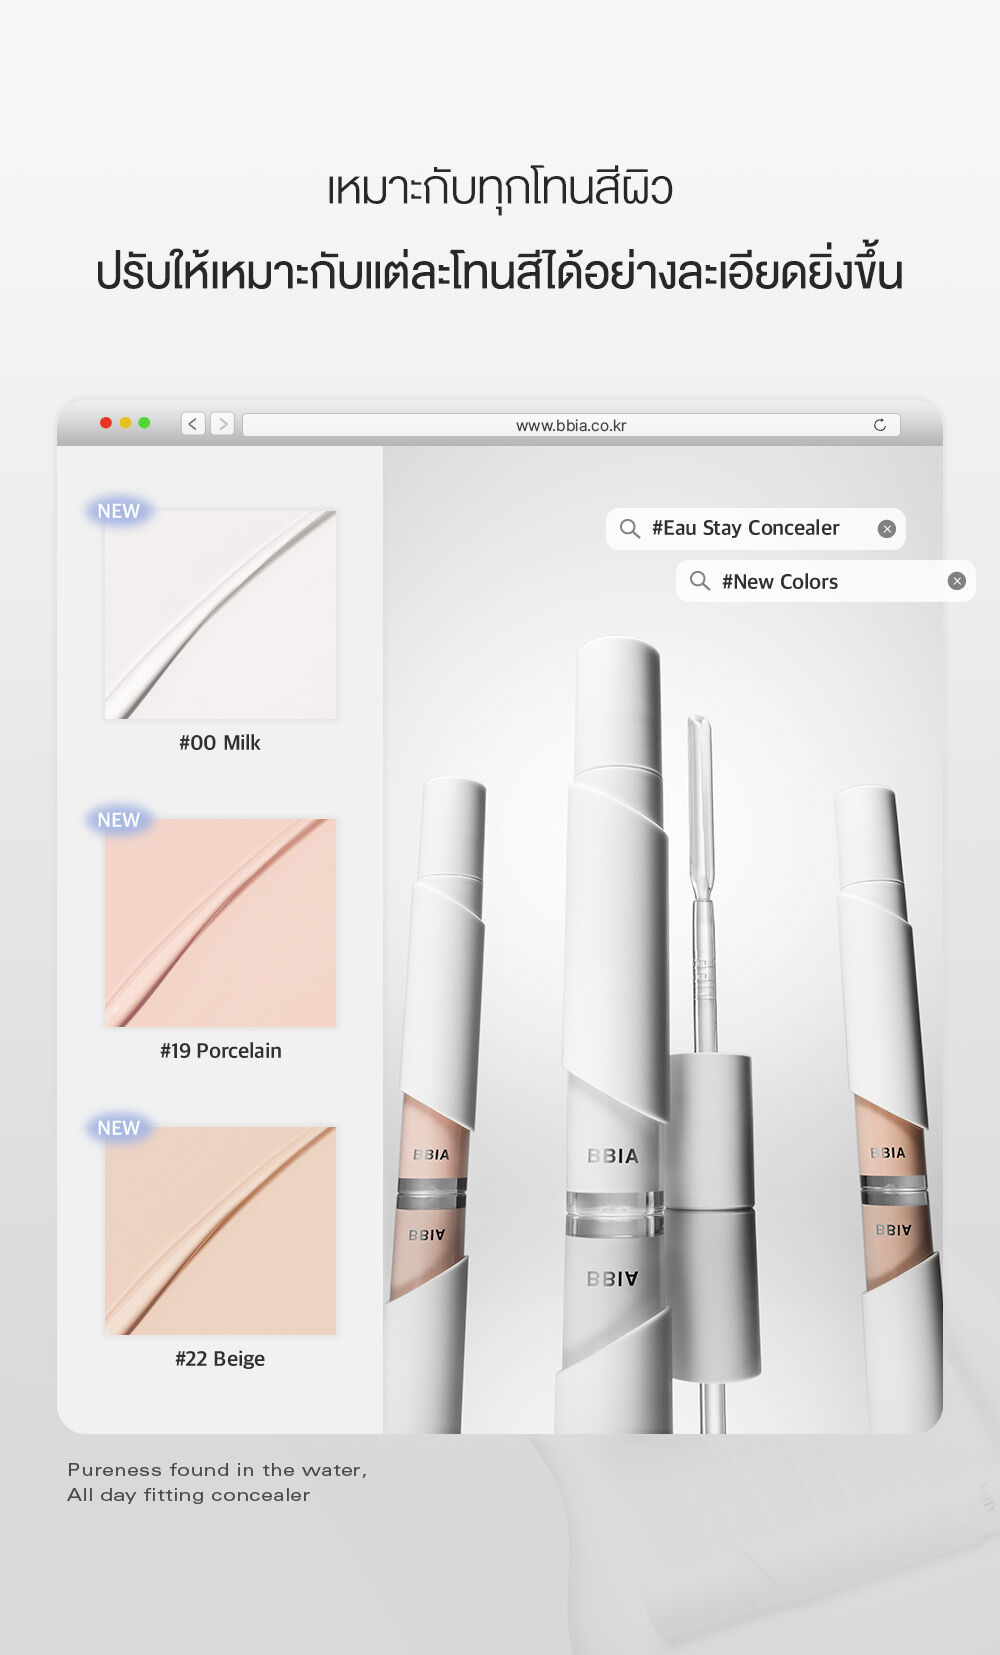Choose the #19 Porcelain shade swatch
This screenshot has height=1655, width=1000.
[220, 922]
